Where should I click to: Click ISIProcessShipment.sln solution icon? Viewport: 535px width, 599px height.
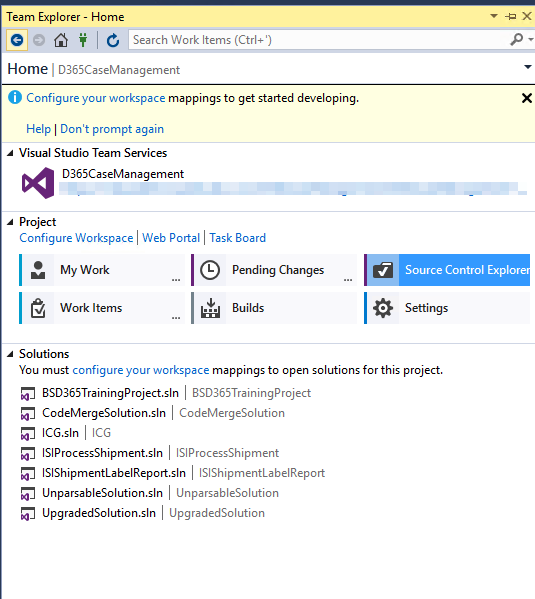tap(28, 453)
